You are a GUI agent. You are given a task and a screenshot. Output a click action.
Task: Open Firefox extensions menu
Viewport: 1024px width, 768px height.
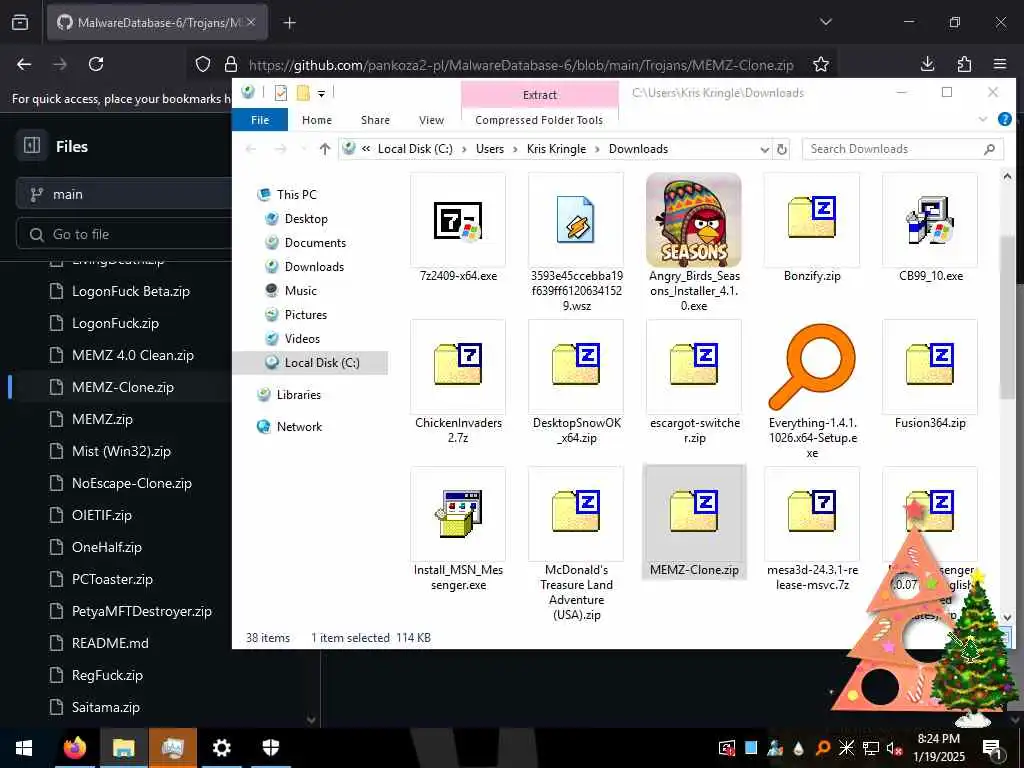(x=964, y=64)
